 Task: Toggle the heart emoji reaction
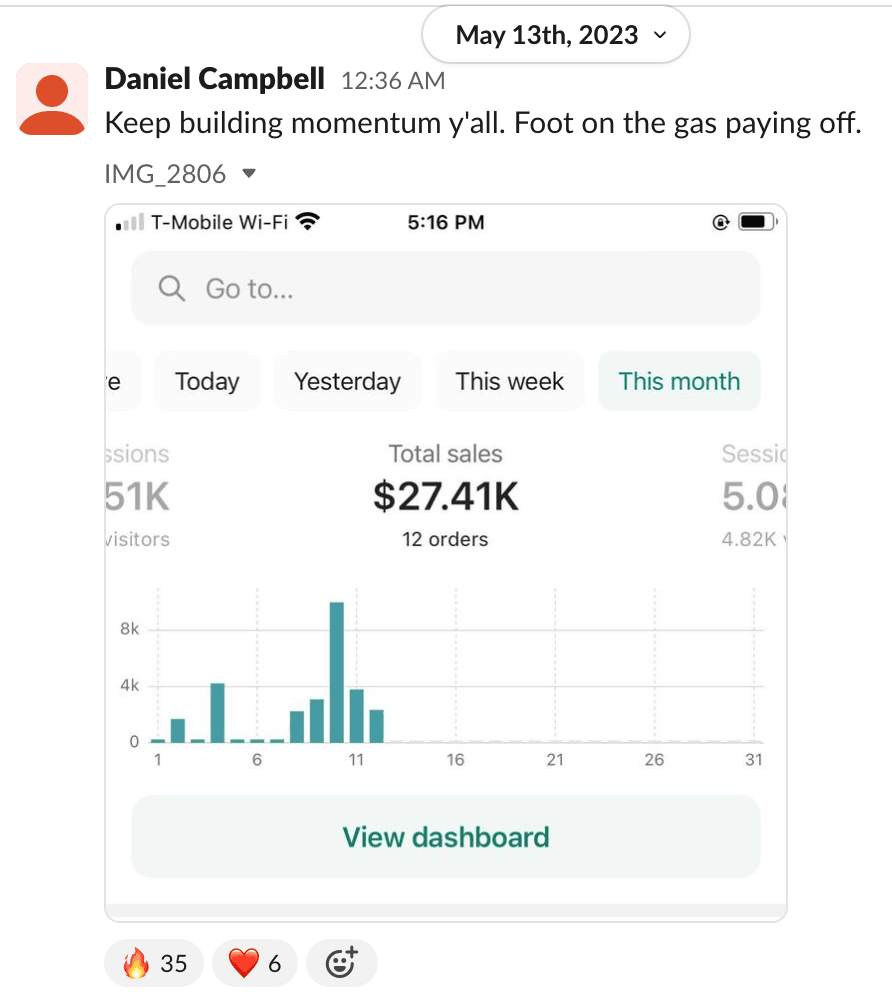(255, 963)
